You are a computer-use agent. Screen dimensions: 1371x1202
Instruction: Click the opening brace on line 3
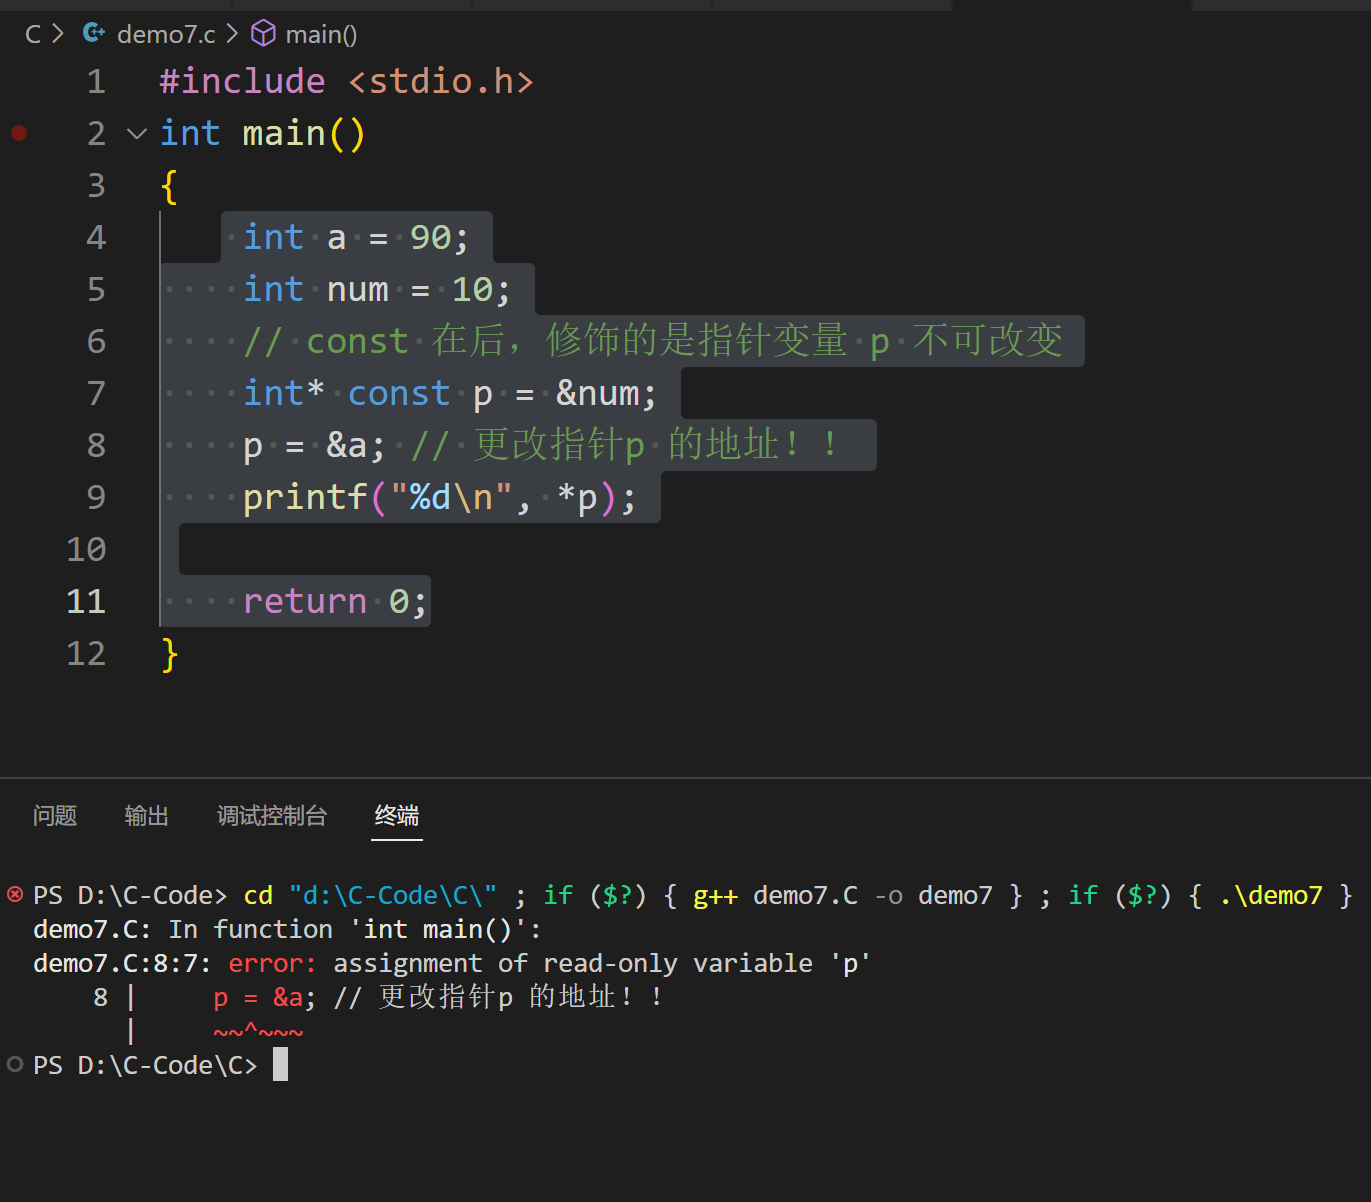pyautogui.click(x=170, y=185)
